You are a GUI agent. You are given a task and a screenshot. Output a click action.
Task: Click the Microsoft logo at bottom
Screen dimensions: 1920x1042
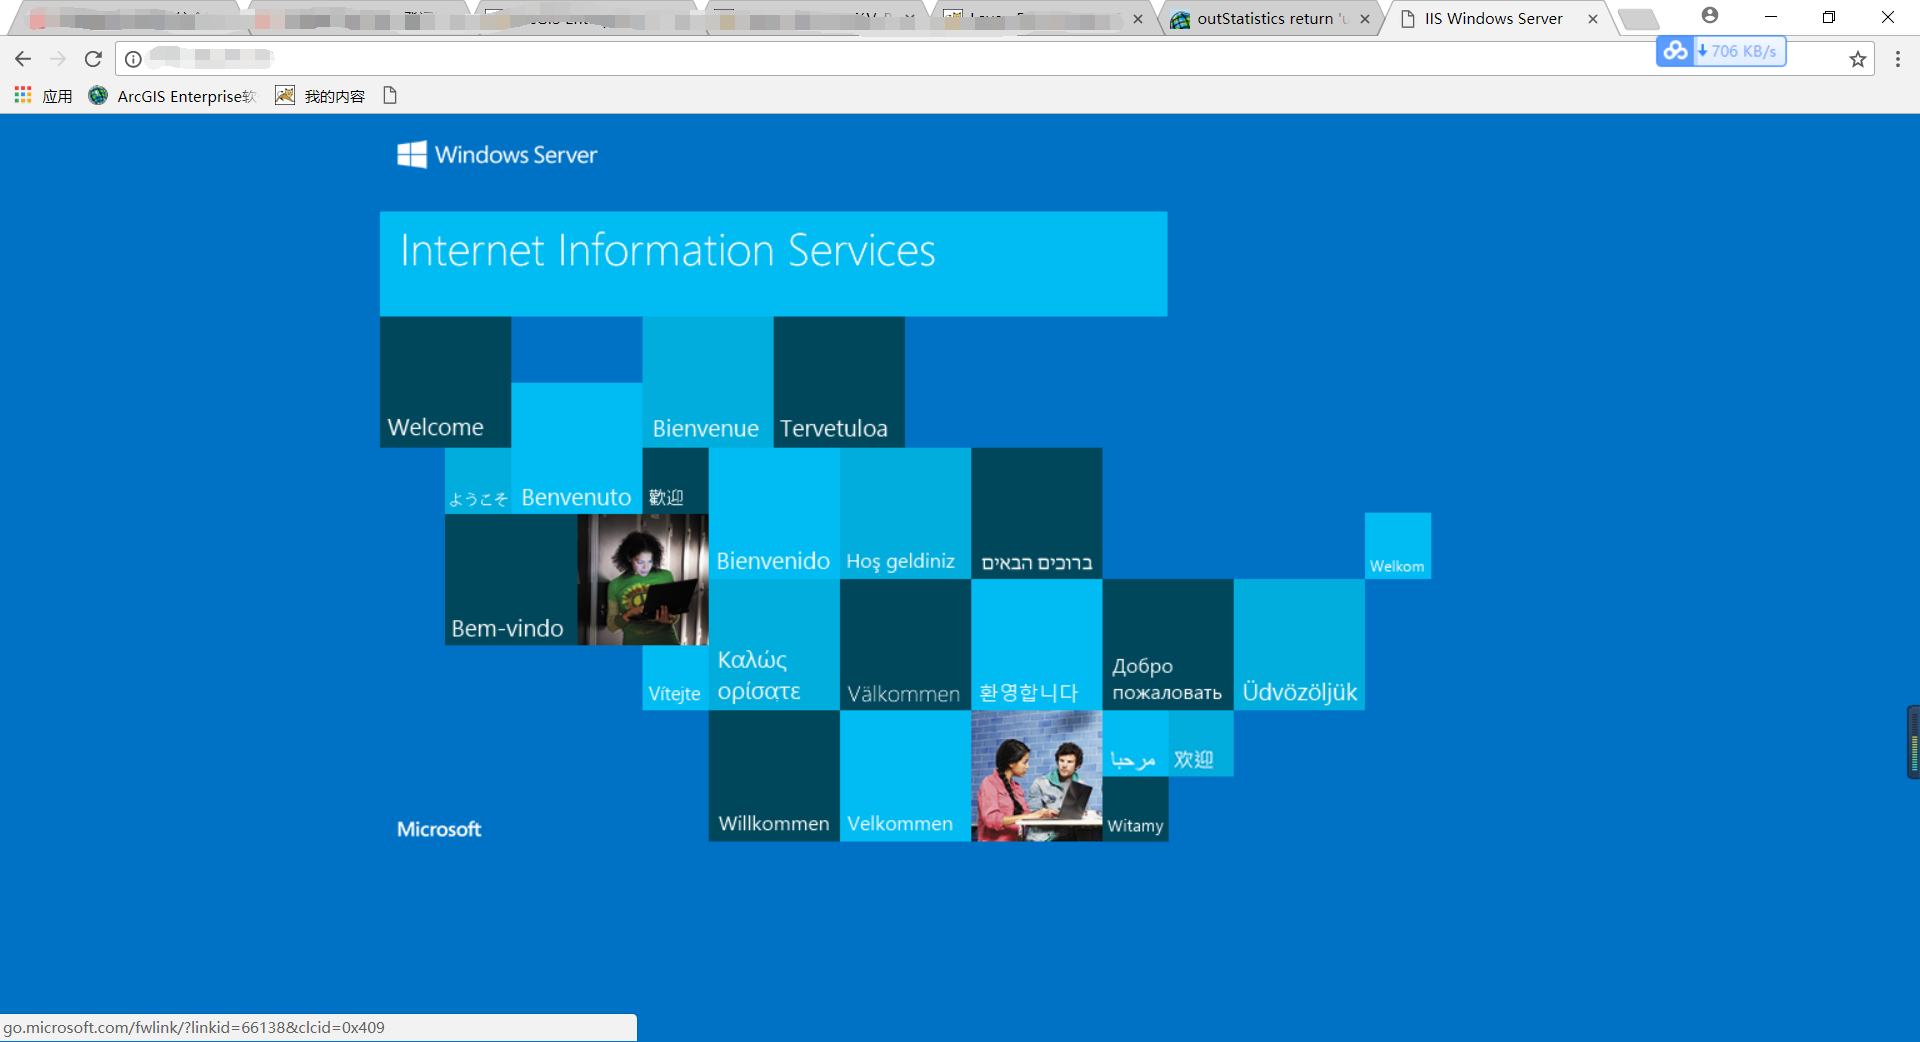pos(439,829)
